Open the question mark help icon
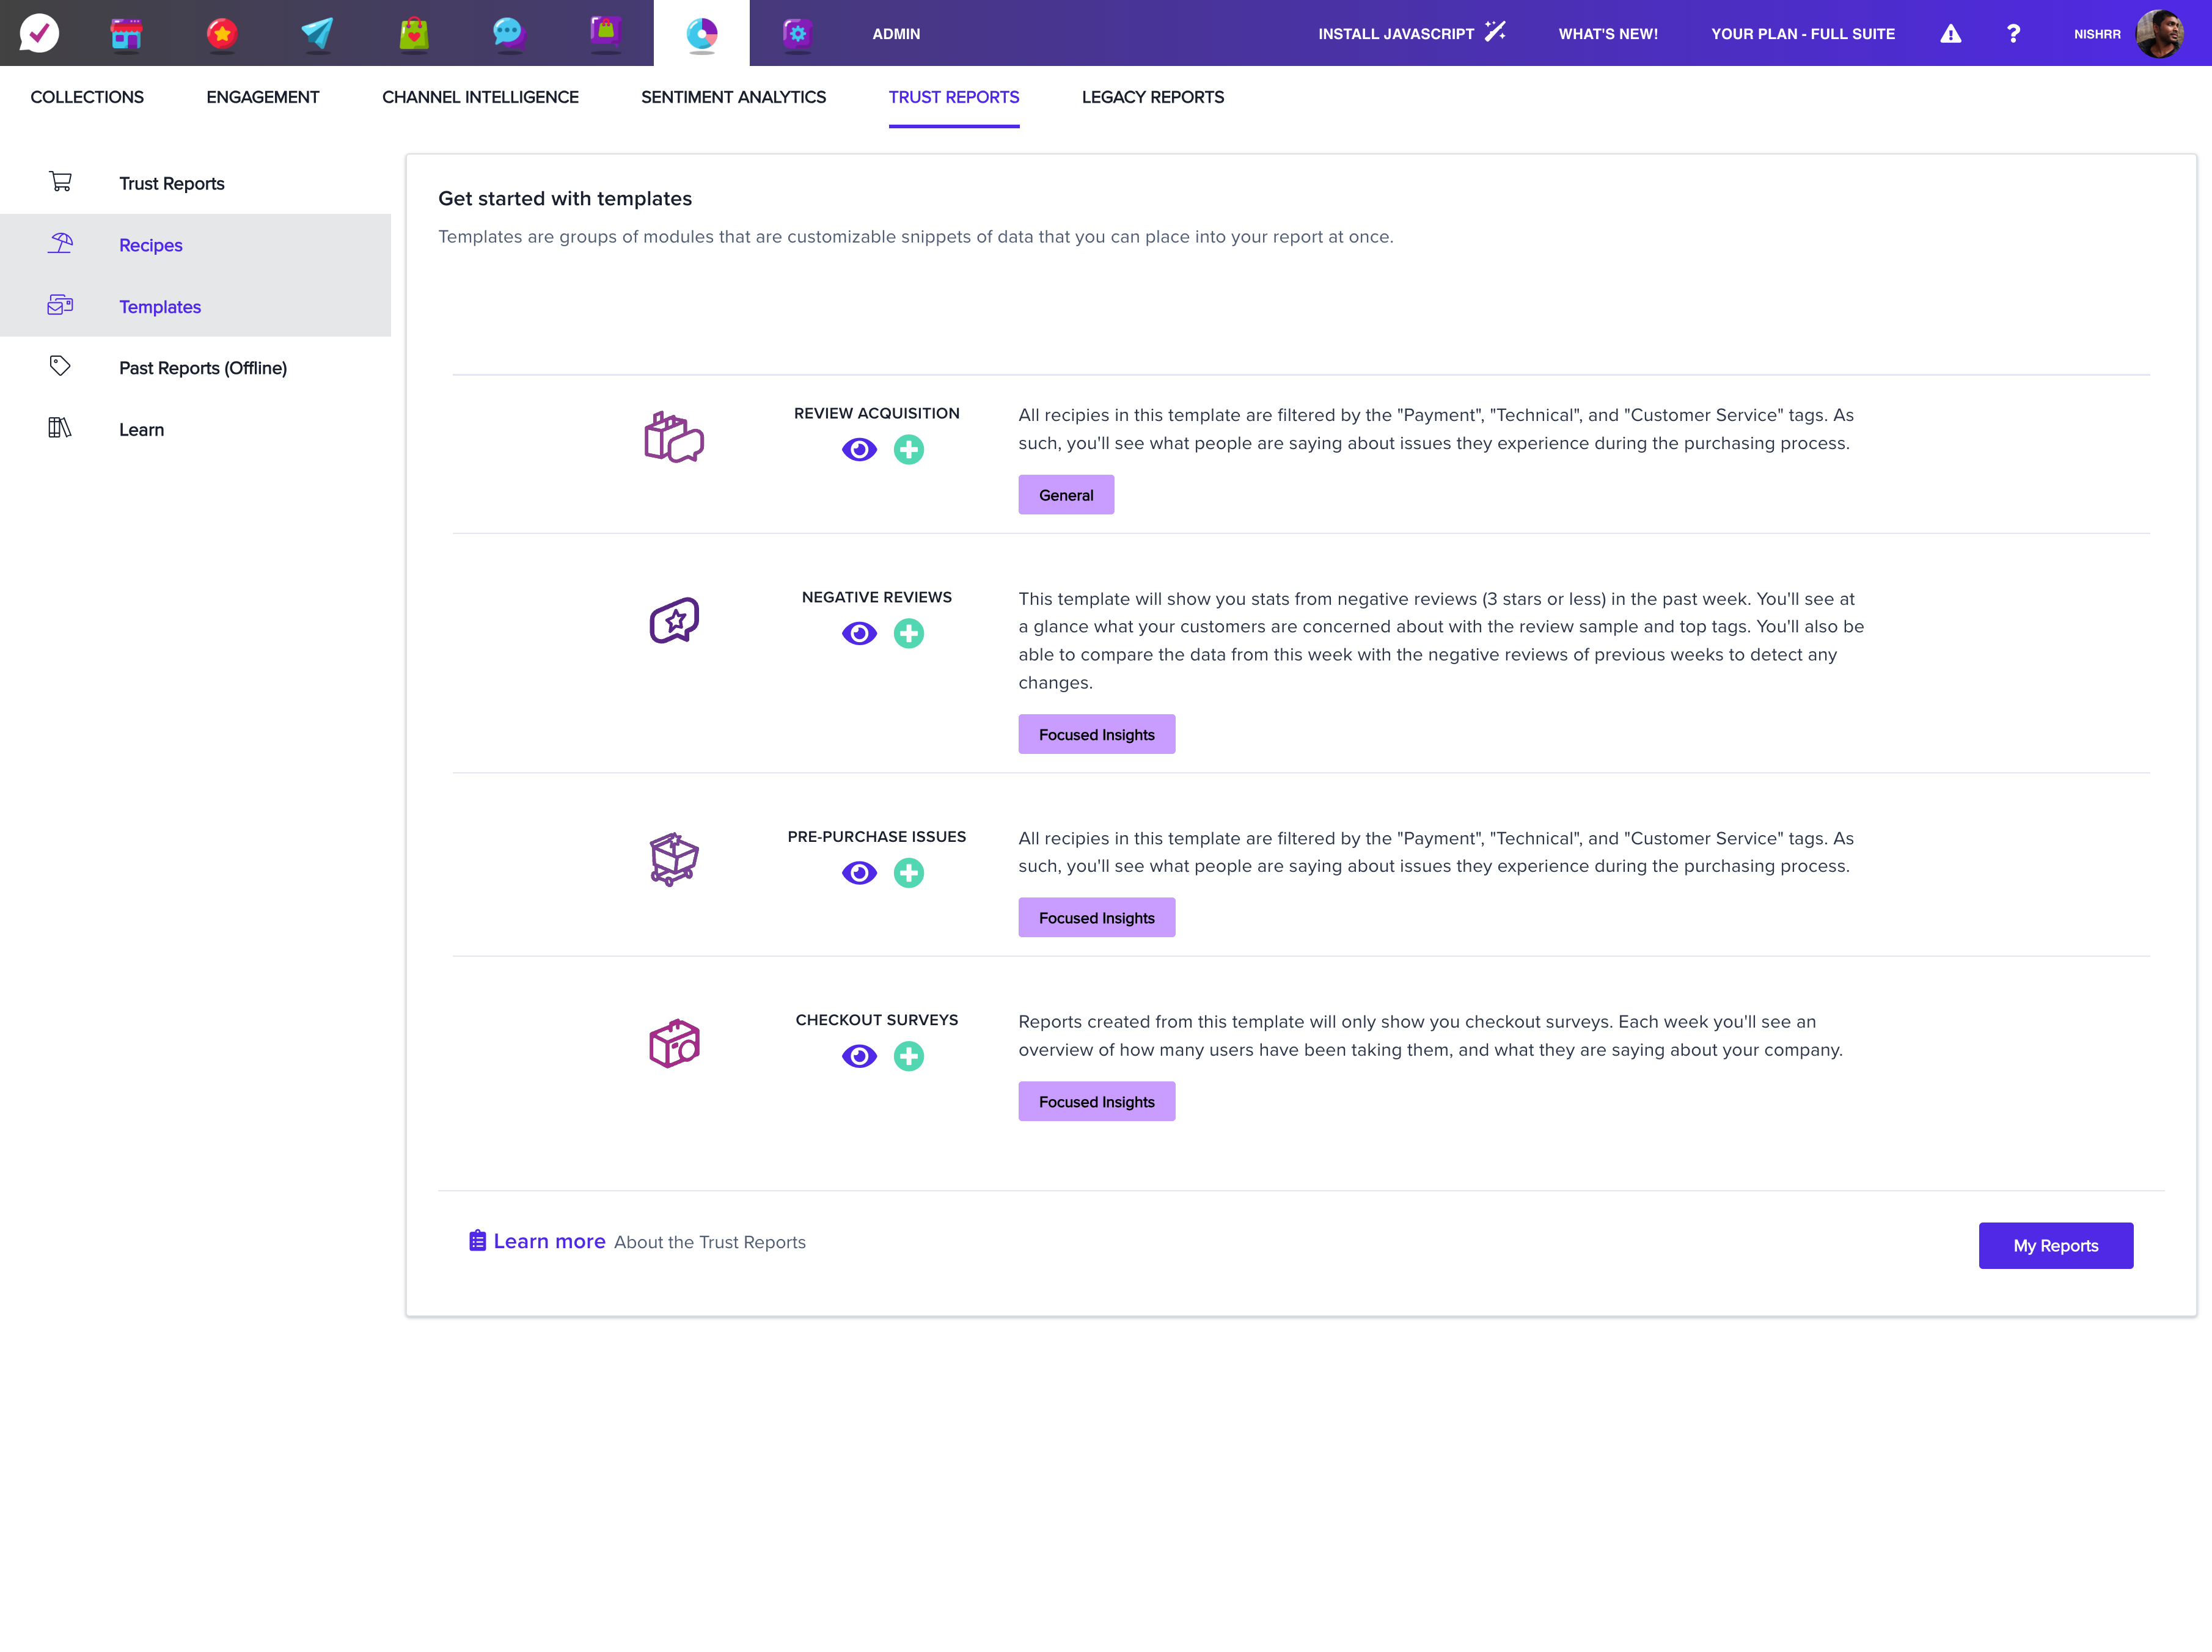 click(2013, 33)
